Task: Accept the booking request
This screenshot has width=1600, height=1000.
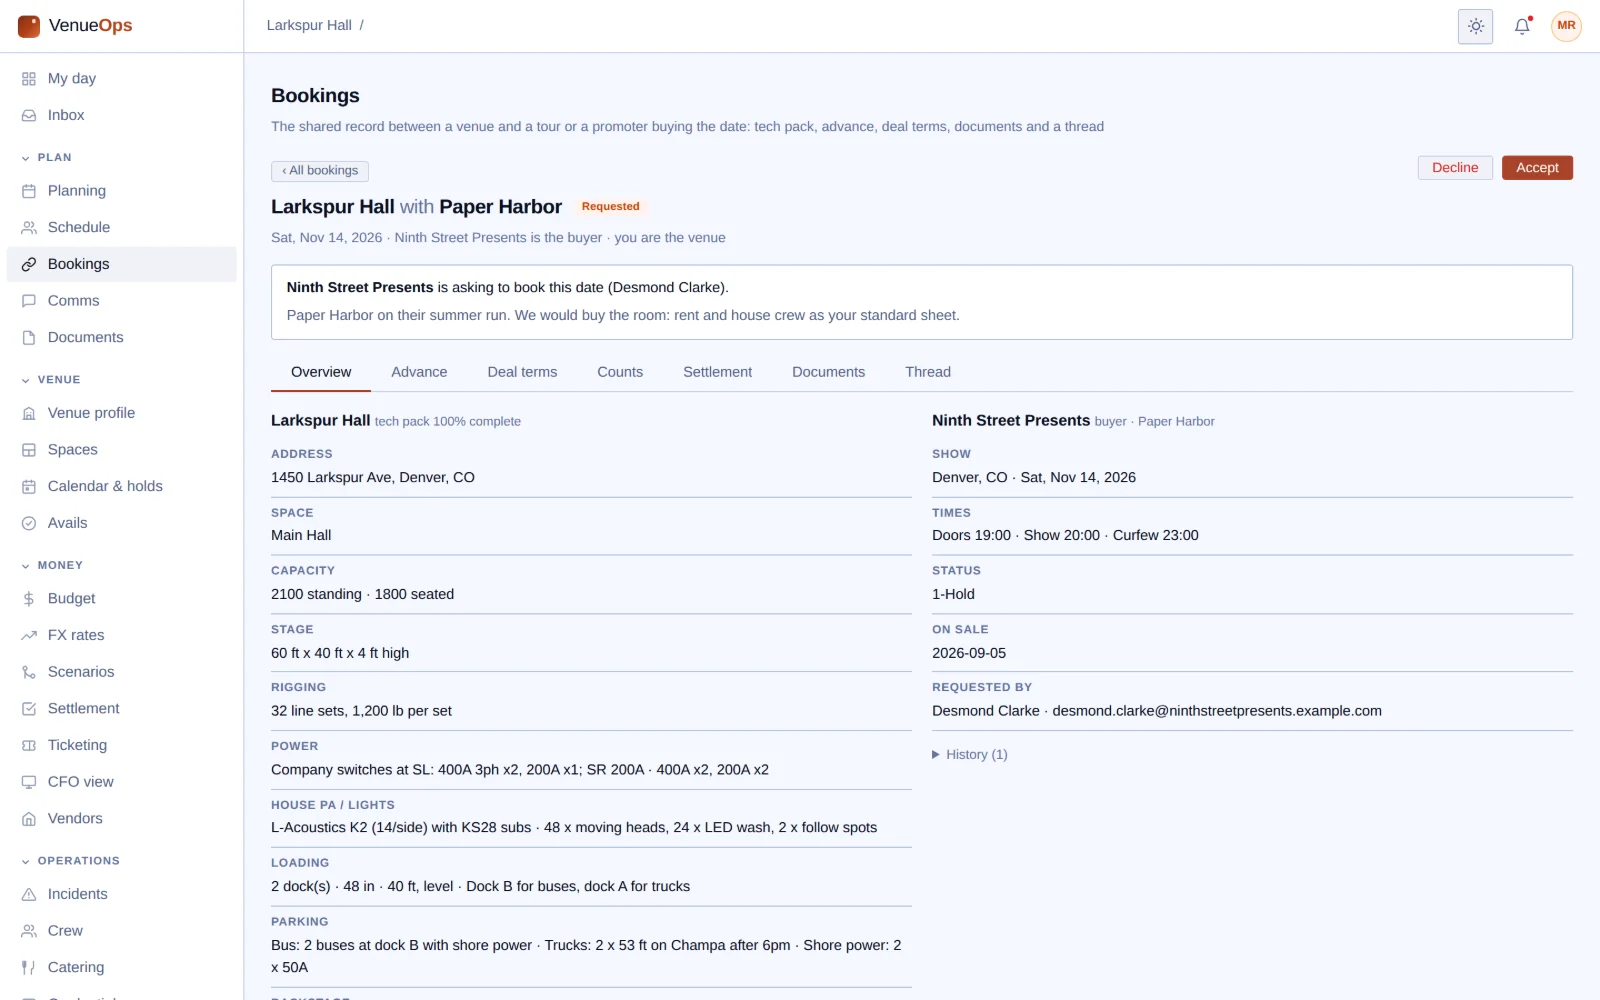Action: (x=1537, y=168)
